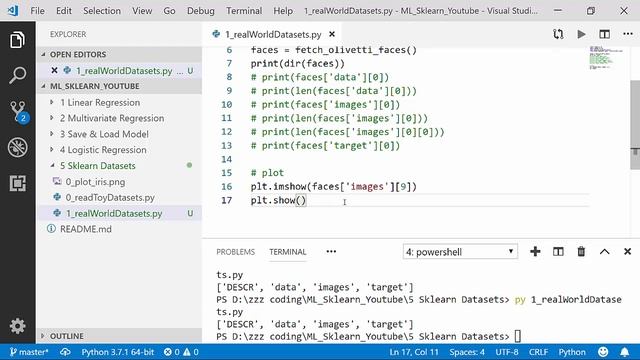The width and height of the screenshot is (640, 360).
Task: Maximize the panel with up chevron
Action: [604, 251]
